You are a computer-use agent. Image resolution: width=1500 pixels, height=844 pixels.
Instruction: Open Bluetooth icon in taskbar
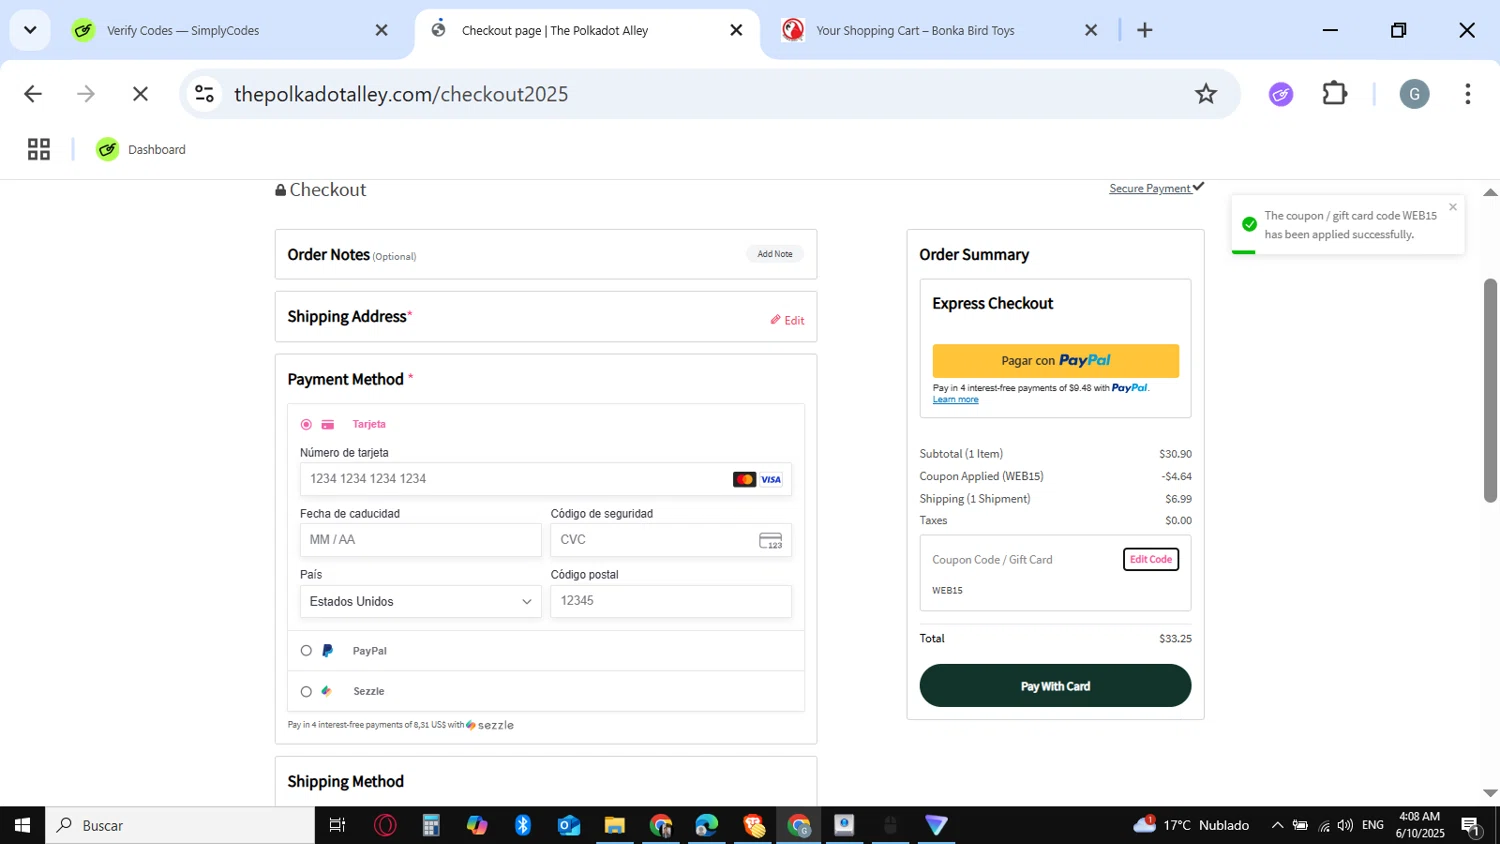tap(522, 825)
